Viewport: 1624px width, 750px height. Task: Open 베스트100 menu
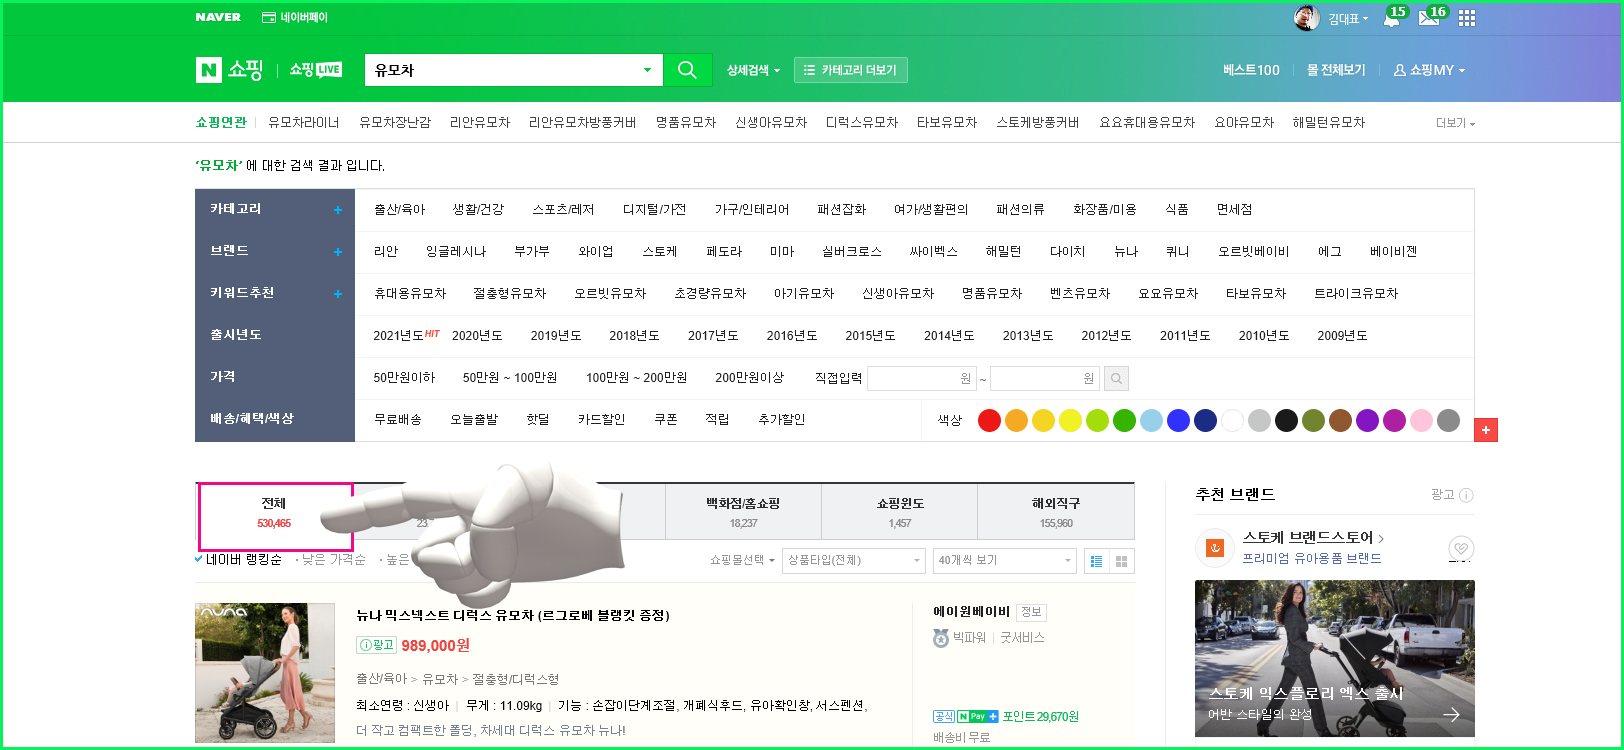coord(1251,70)
